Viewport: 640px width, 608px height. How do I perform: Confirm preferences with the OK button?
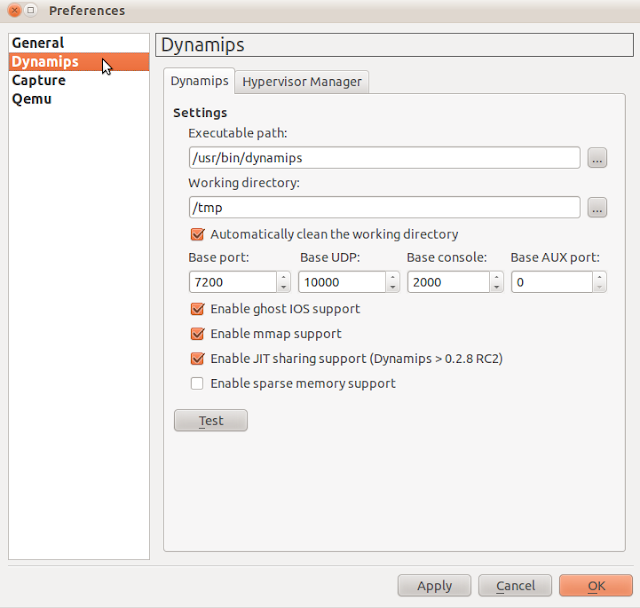click(596, 586)
